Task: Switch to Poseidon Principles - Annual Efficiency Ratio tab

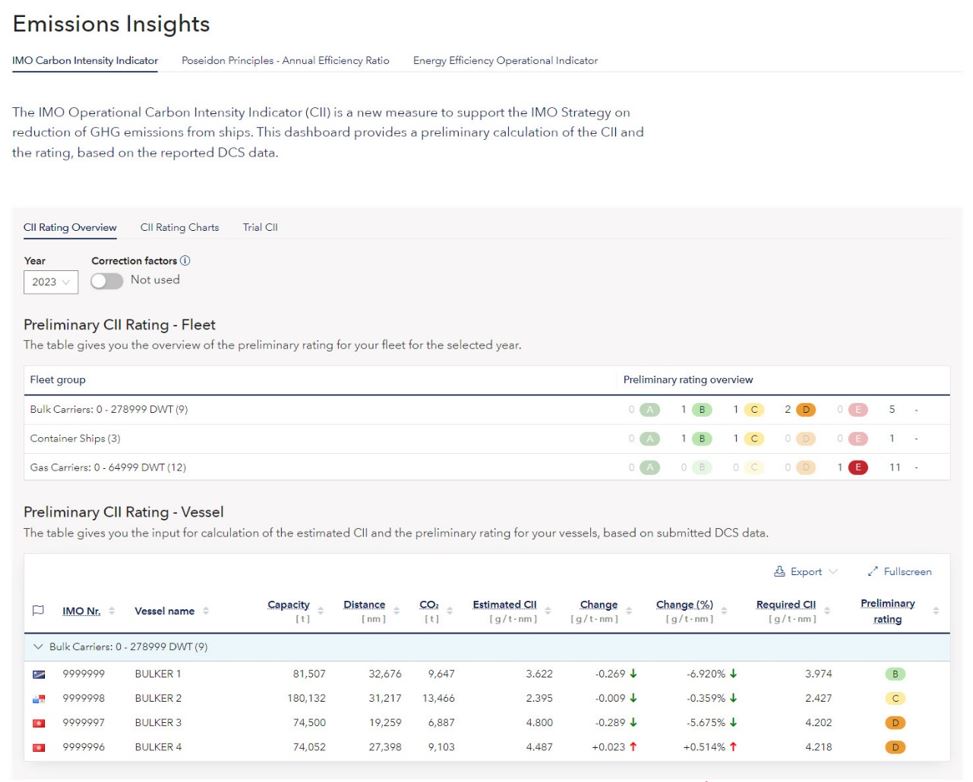Action: pyautogui.click(x=285, y=60)
